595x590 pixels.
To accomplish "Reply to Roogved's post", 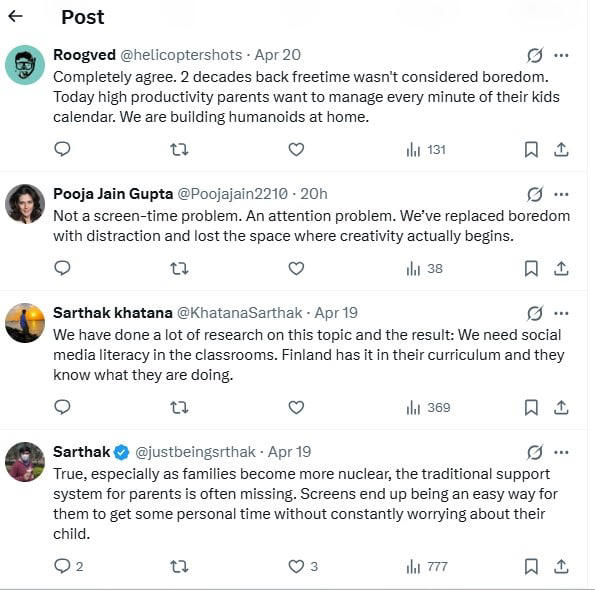I will click(x=62, y=149).
